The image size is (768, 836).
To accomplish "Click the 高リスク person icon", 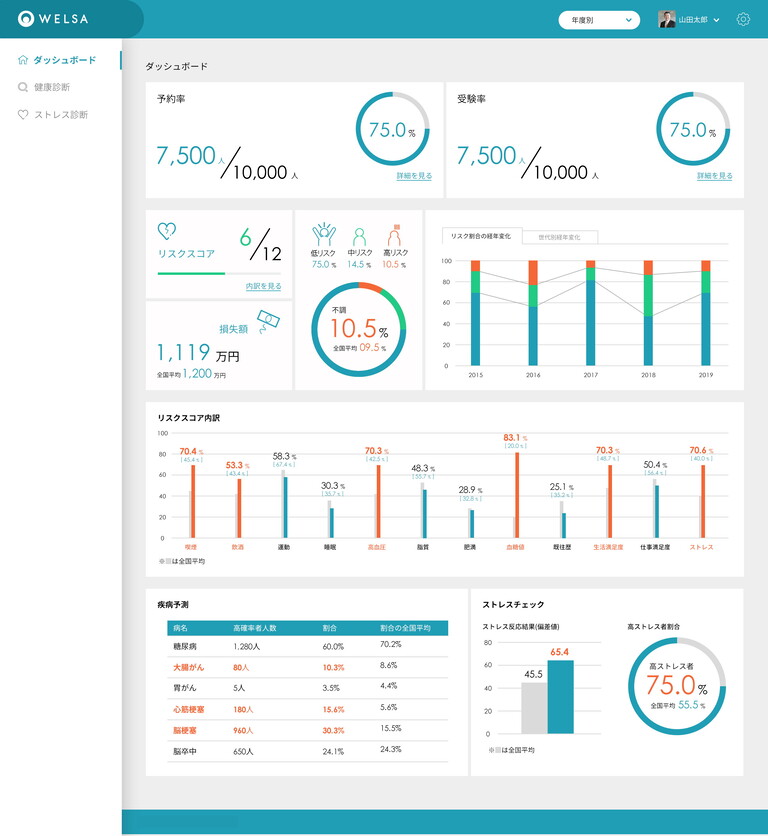I will [x=395, y=235].
